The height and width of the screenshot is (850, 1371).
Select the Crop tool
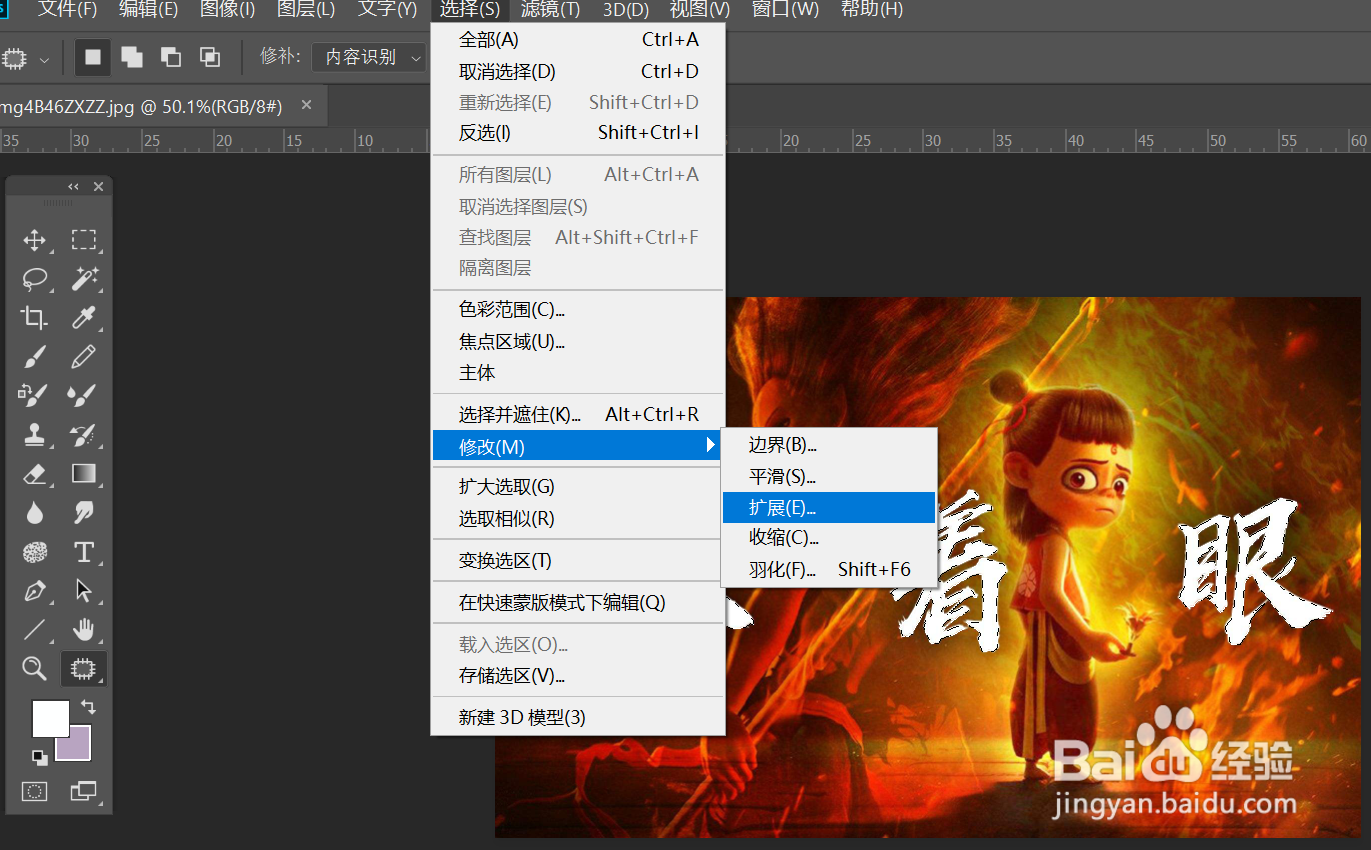[x=35, y=318]
